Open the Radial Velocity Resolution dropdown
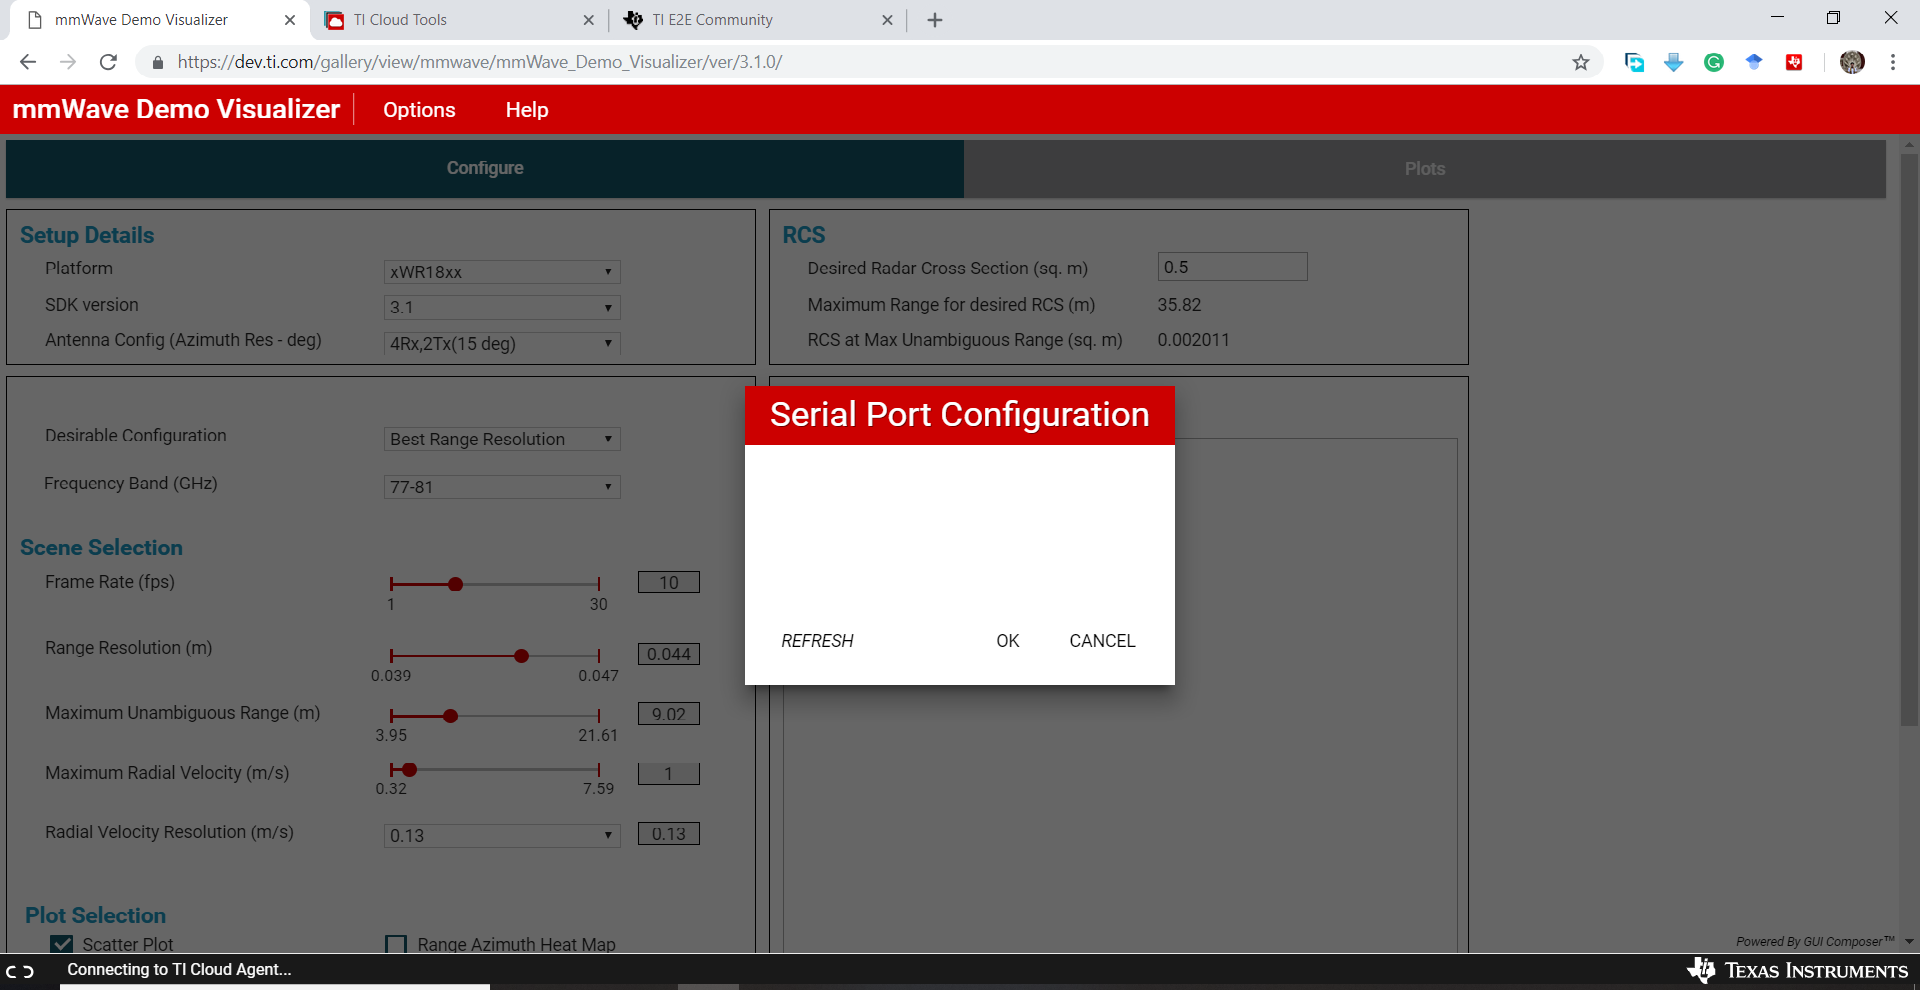This screenshot has width=1920, height=990. (502, 835)
